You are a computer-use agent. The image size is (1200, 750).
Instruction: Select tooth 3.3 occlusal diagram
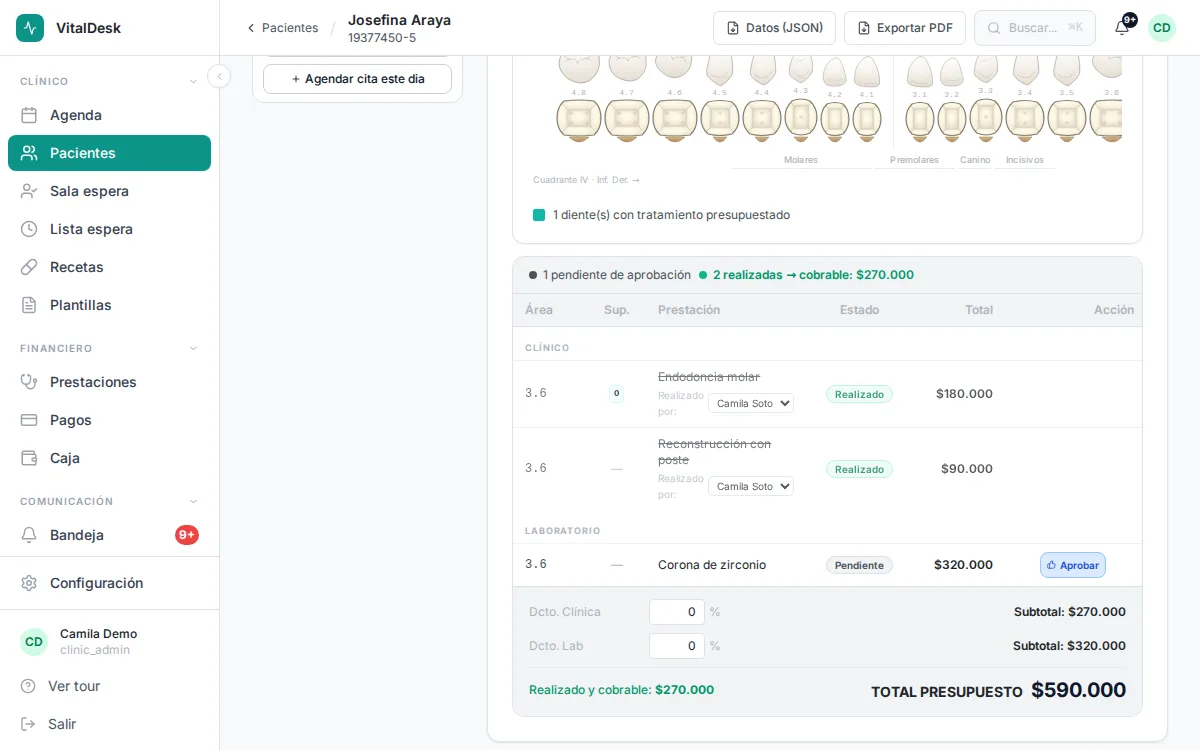click(986, 118)
